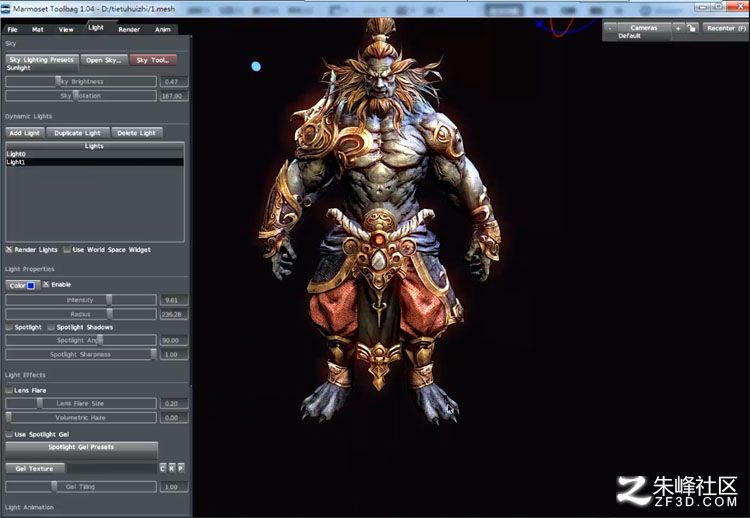The width and height of the screenshot is (750, 518).
Task: Click the Marmoset Toolbag title bar icon
Action: click(x=6, y=8)
